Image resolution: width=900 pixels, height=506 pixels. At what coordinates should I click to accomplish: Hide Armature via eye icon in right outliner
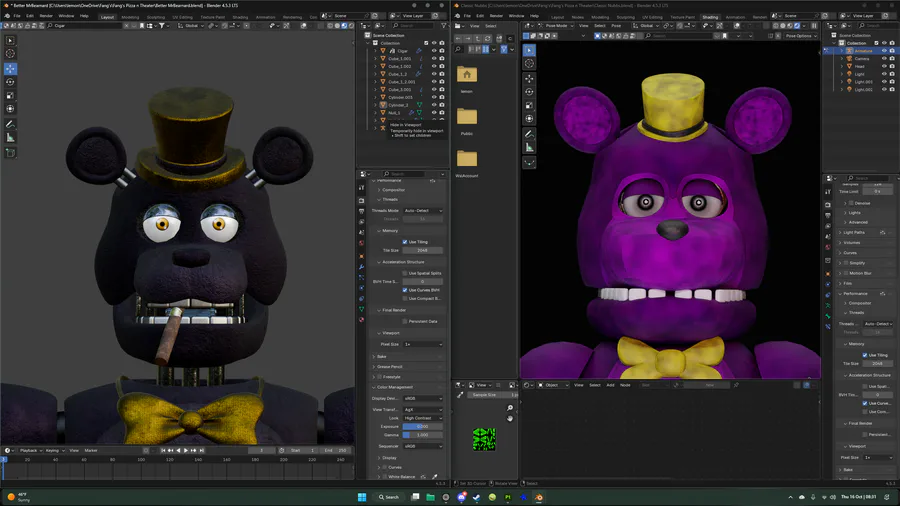click(x=884, y=50)
